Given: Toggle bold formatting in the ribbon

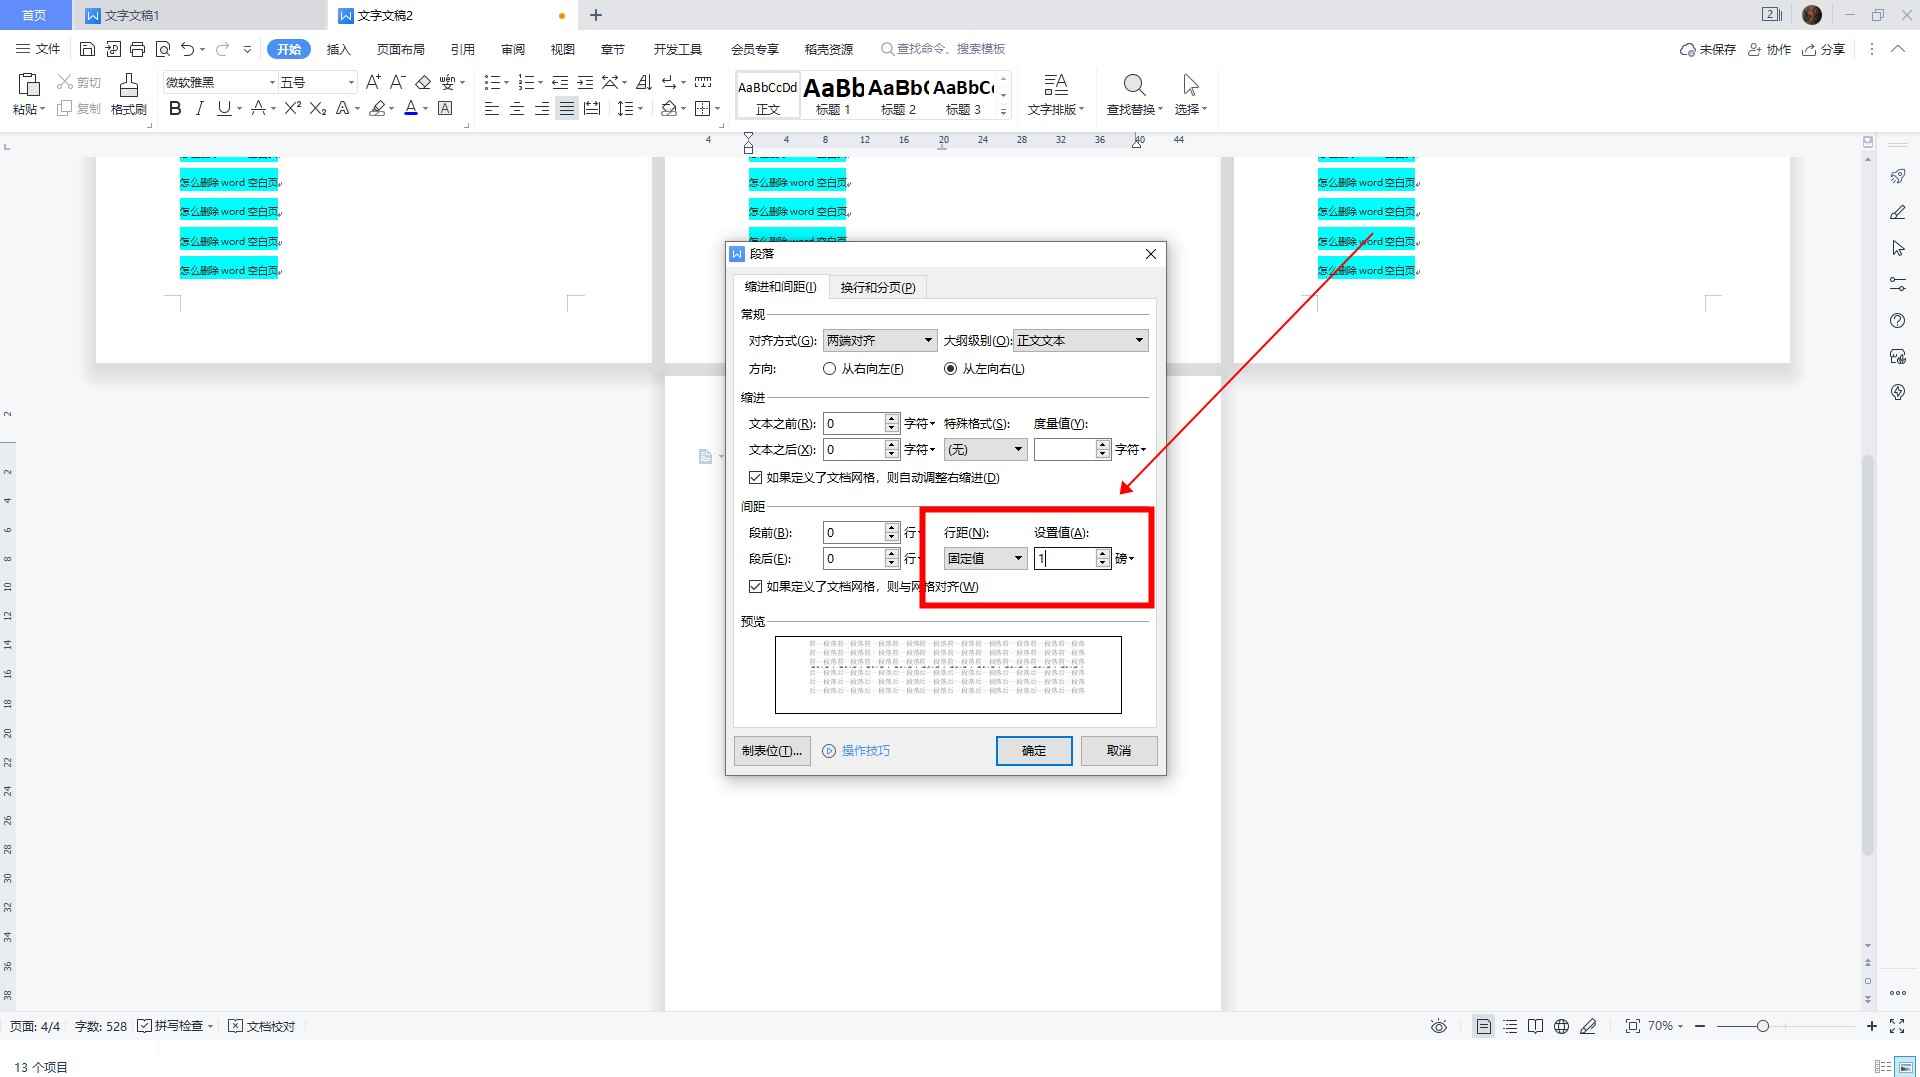Looking at the screenshot, I should [175, 109].
